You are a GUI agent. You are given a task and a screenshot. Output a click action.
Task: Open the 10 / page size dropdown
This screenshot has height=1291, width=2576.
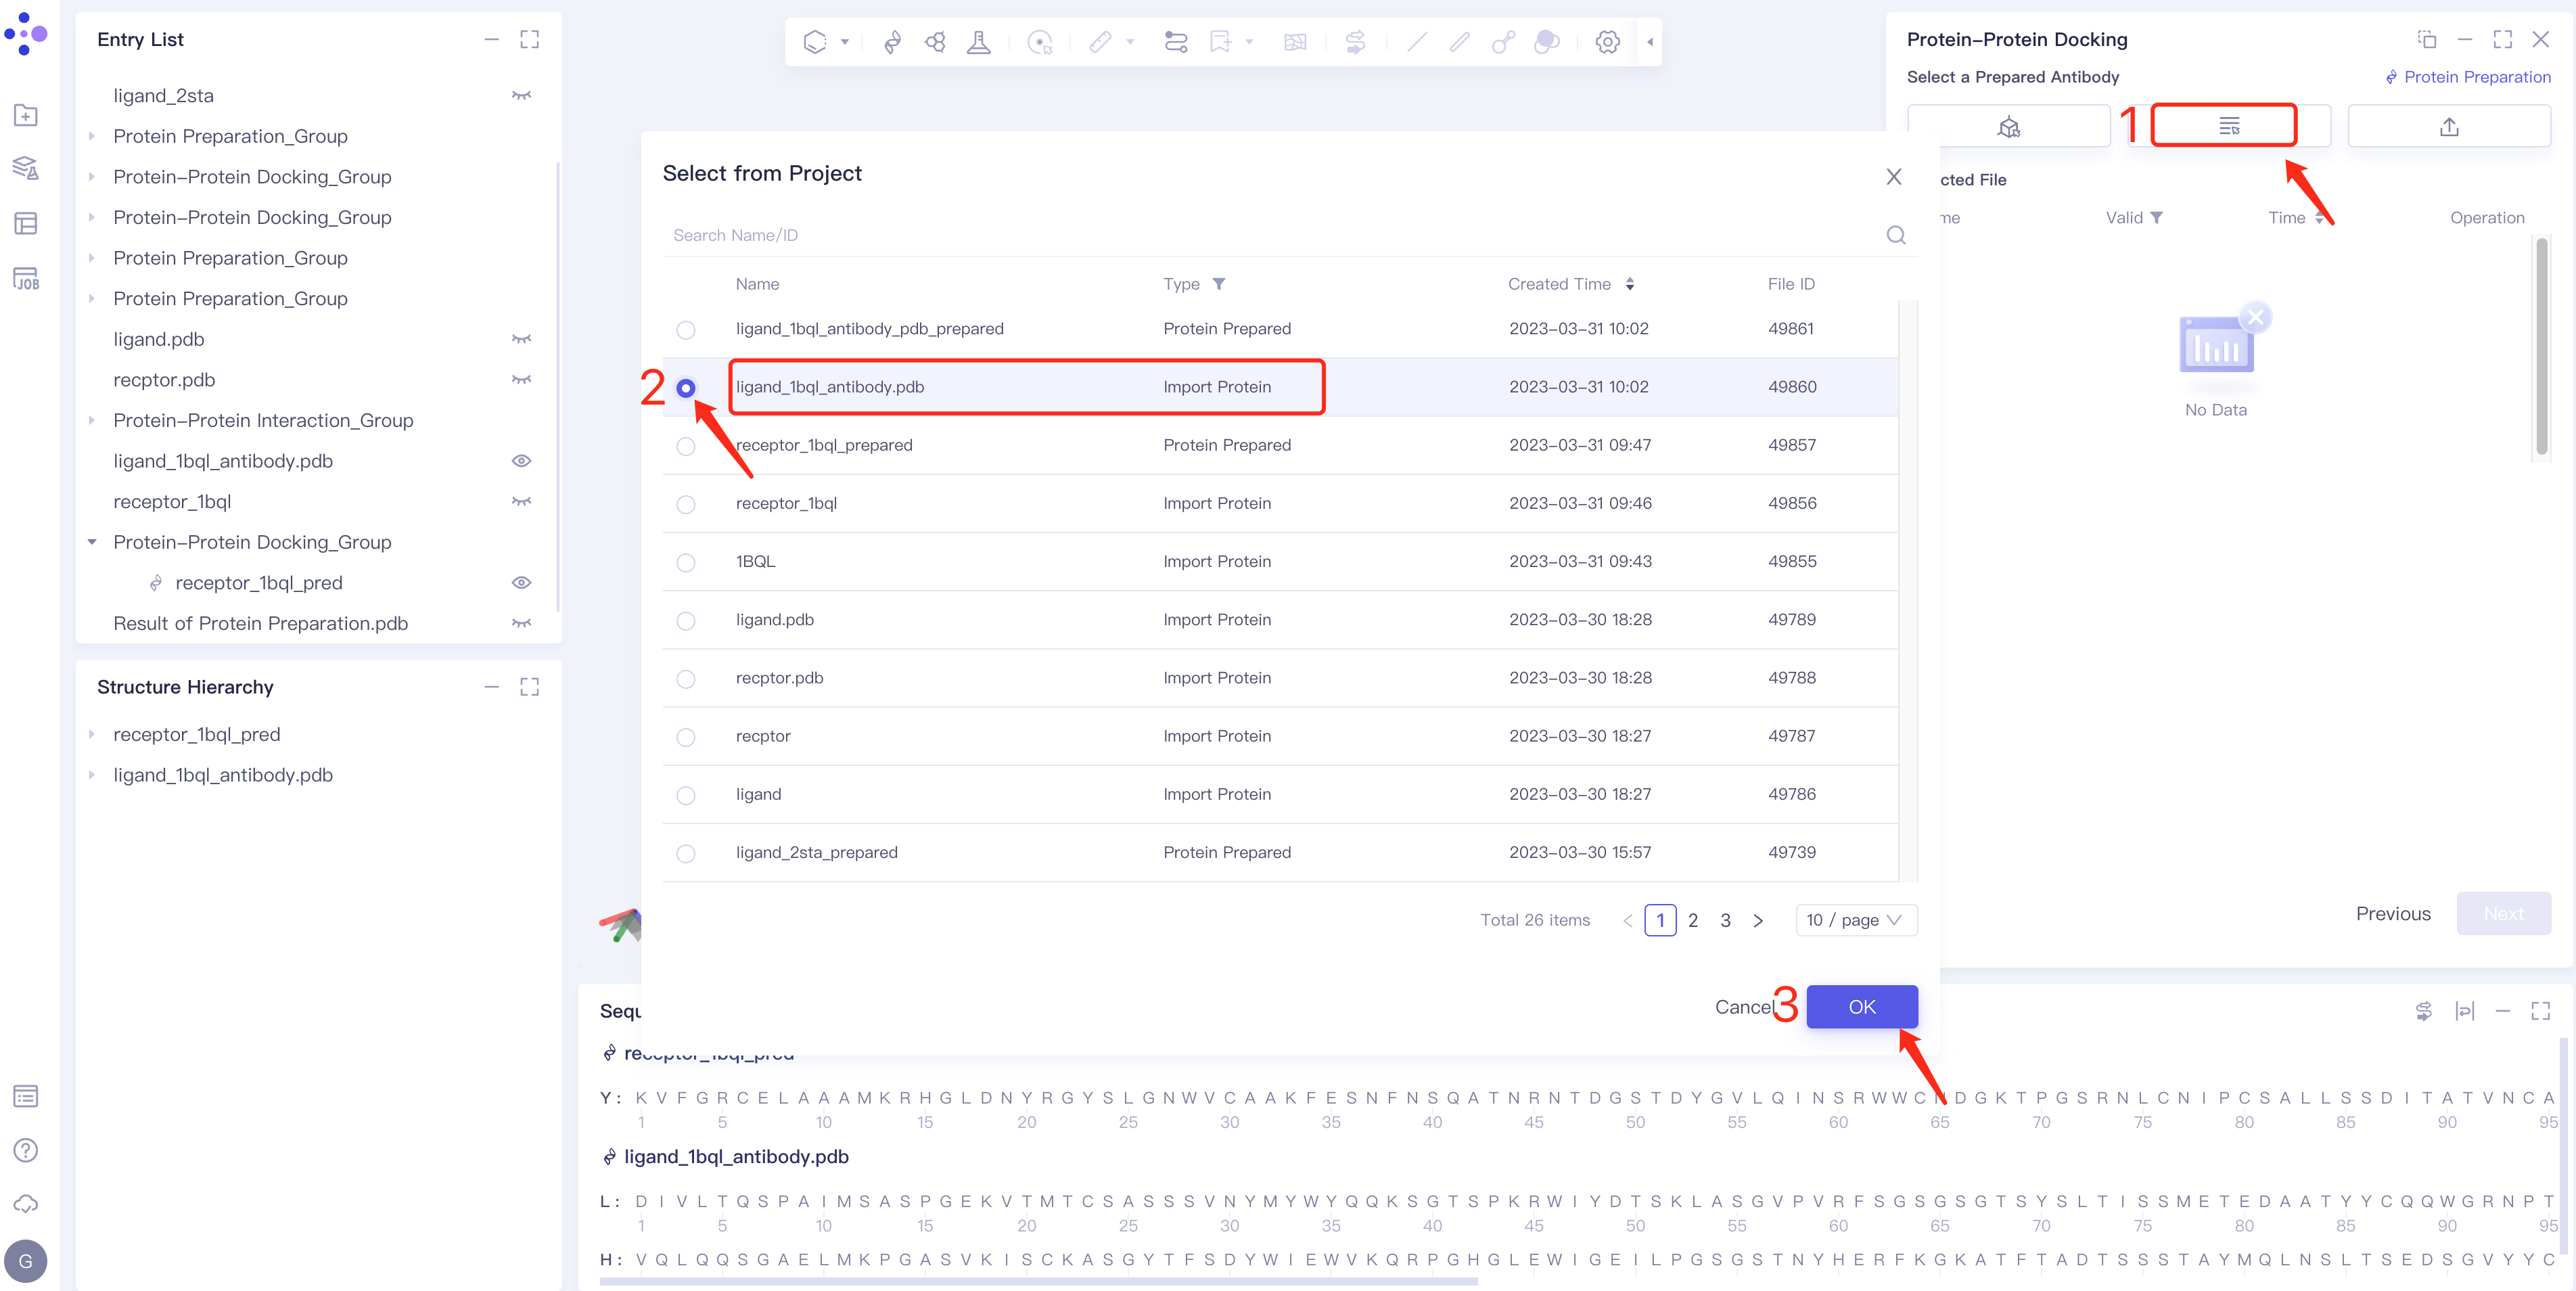pos(1856,920)
